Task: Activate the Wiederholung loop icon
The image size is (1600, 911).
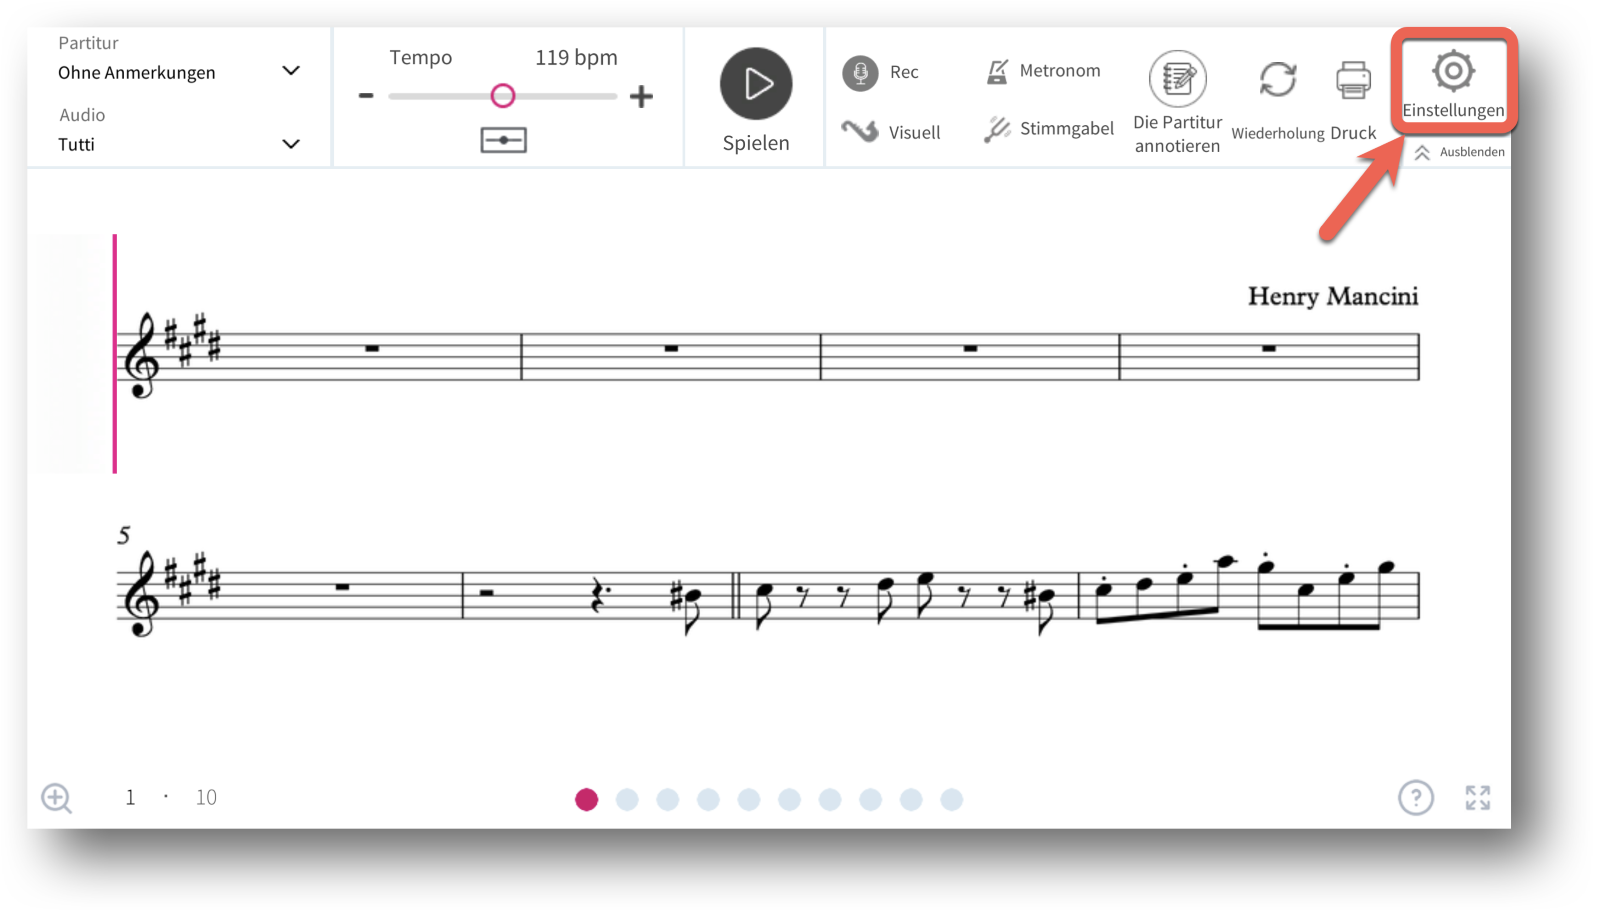Action: coord(1278,79)
